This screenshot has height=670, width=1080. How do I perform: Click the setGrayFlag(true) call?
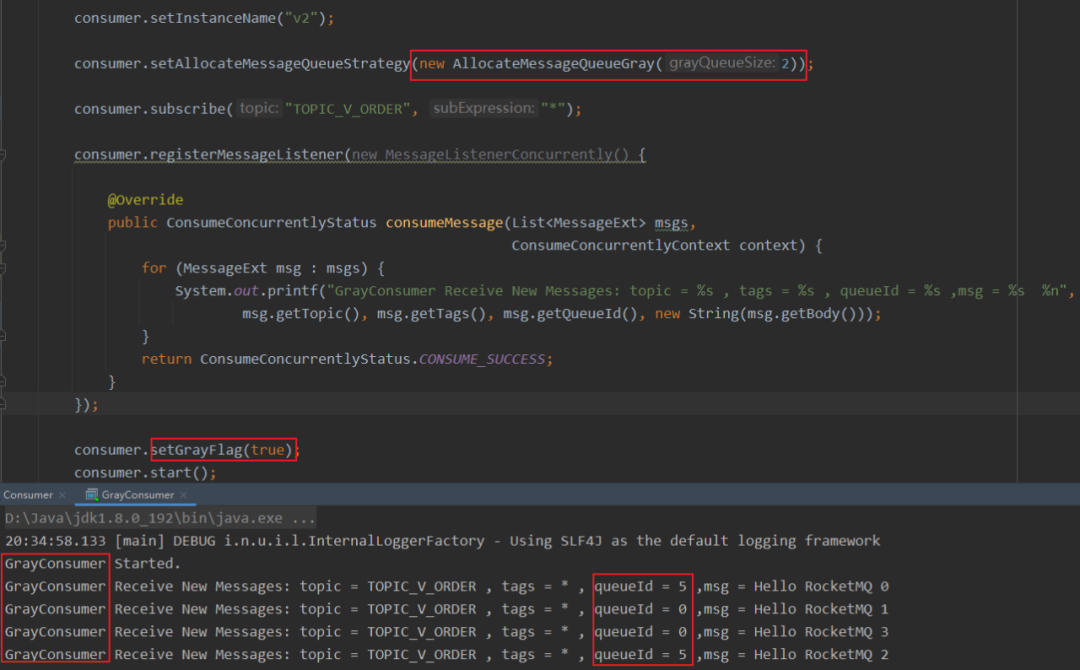click(x=221, y=450)
